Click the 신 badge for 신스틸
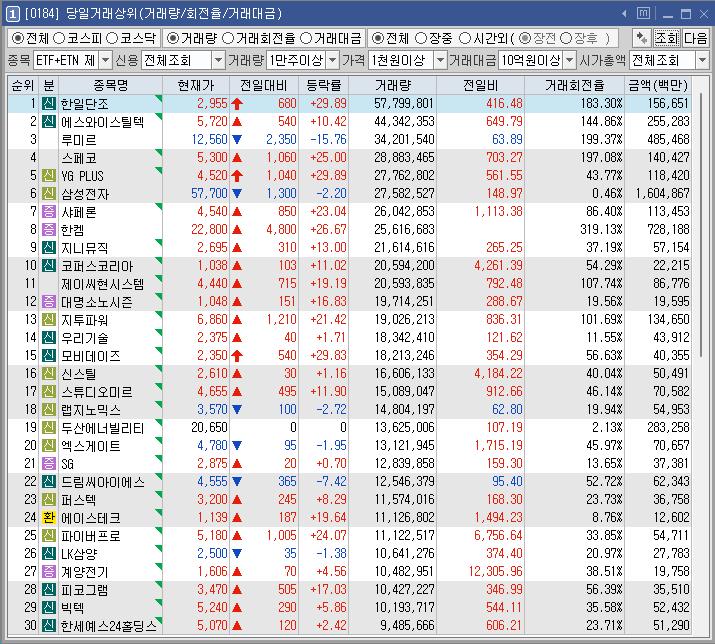This screenshot has height=644, width=715. (x=49, y=374)
